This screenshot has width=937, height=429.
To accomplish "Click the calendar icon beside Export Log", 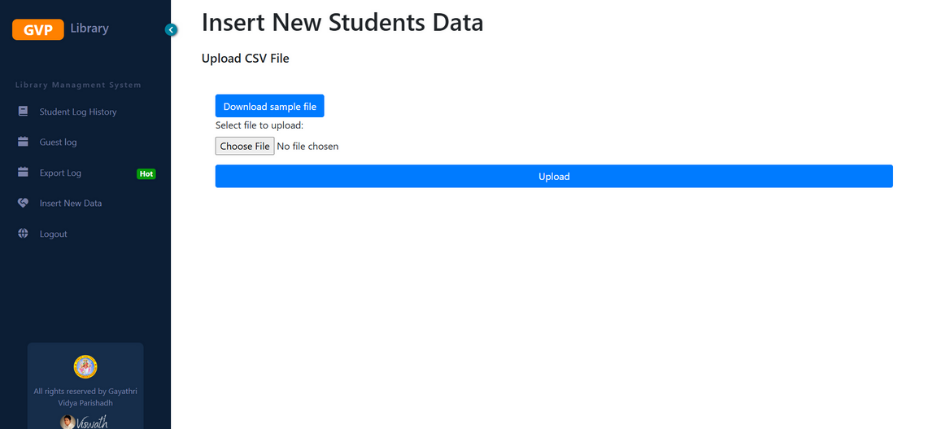I will click(23, 172).
